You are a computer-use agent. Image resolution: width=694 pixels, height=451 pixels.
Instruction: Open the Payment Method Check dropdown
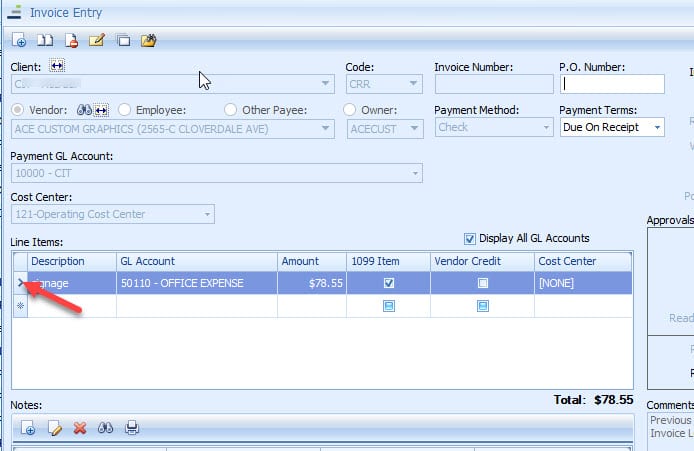click(x=546, y=127)
